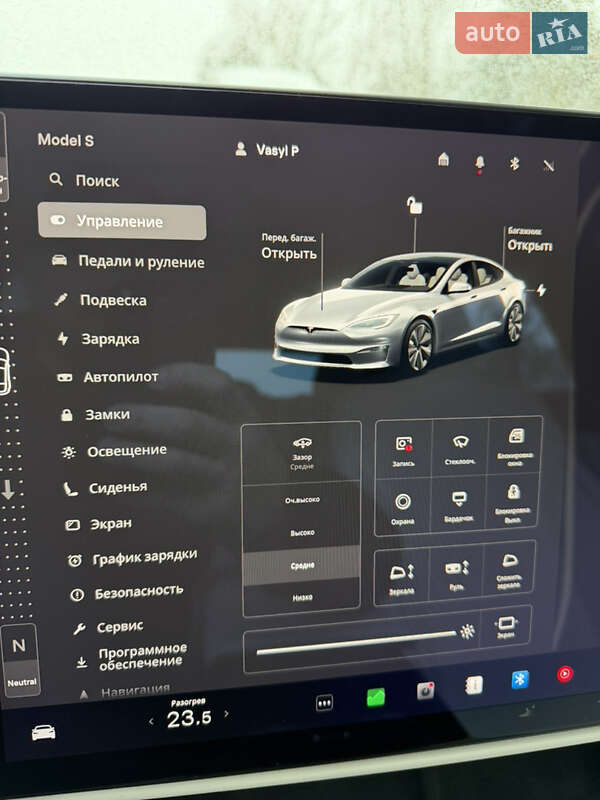Tap the charge port lightning icon
The width and height of the screenshot is (600, 800).
click(541, 290)
